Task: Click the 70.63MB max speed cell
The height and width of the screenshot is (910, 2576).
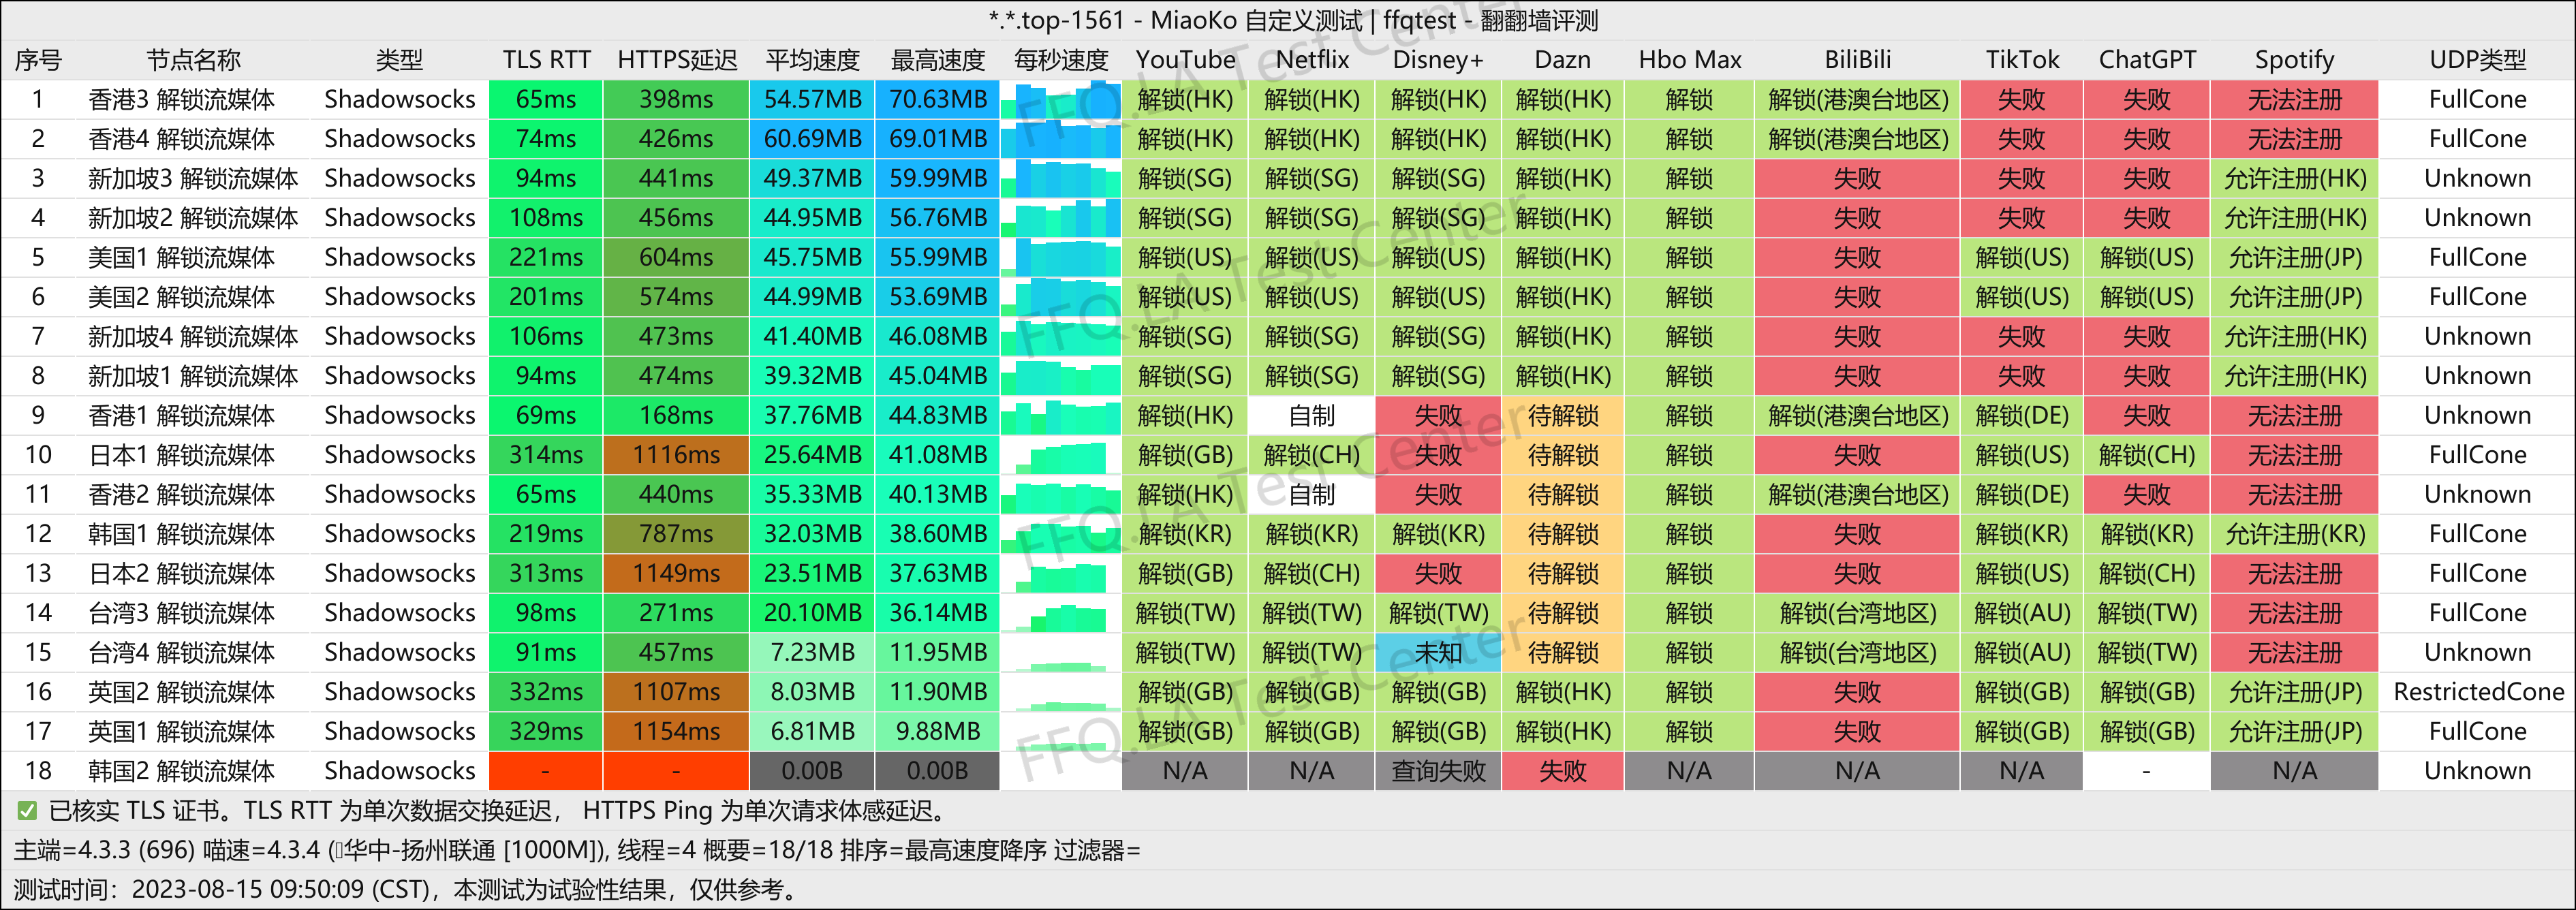Action: coord(938,100)
